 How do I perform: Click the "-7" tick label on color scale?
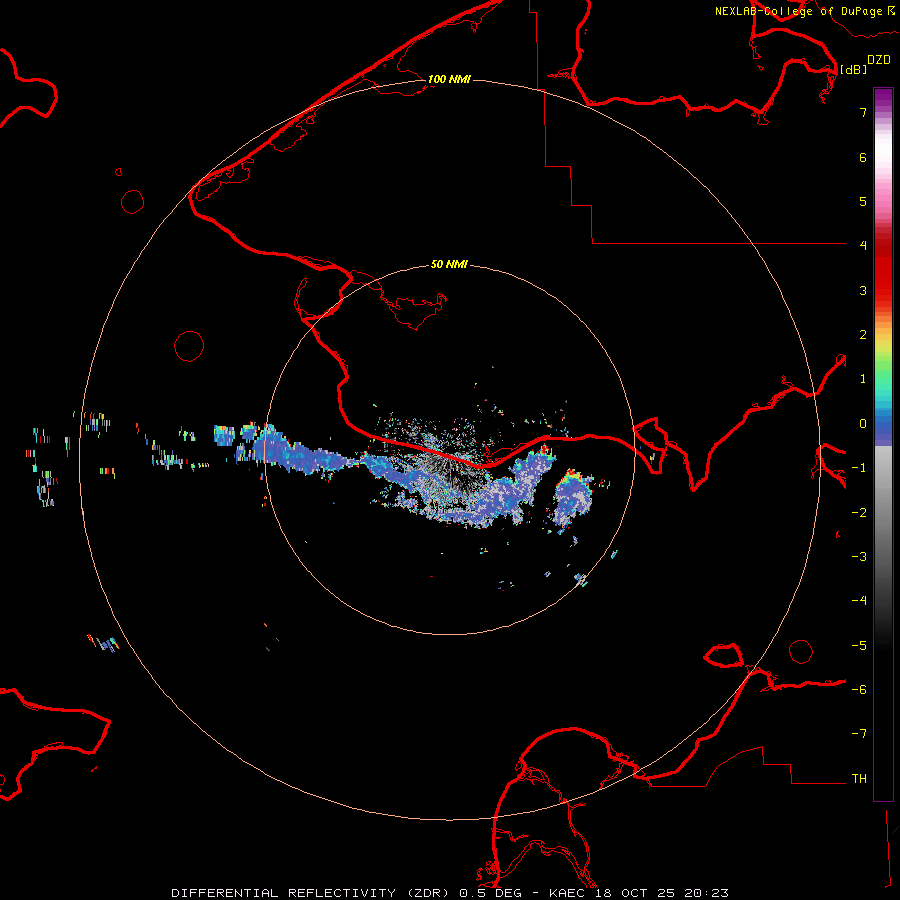[859, 734]
